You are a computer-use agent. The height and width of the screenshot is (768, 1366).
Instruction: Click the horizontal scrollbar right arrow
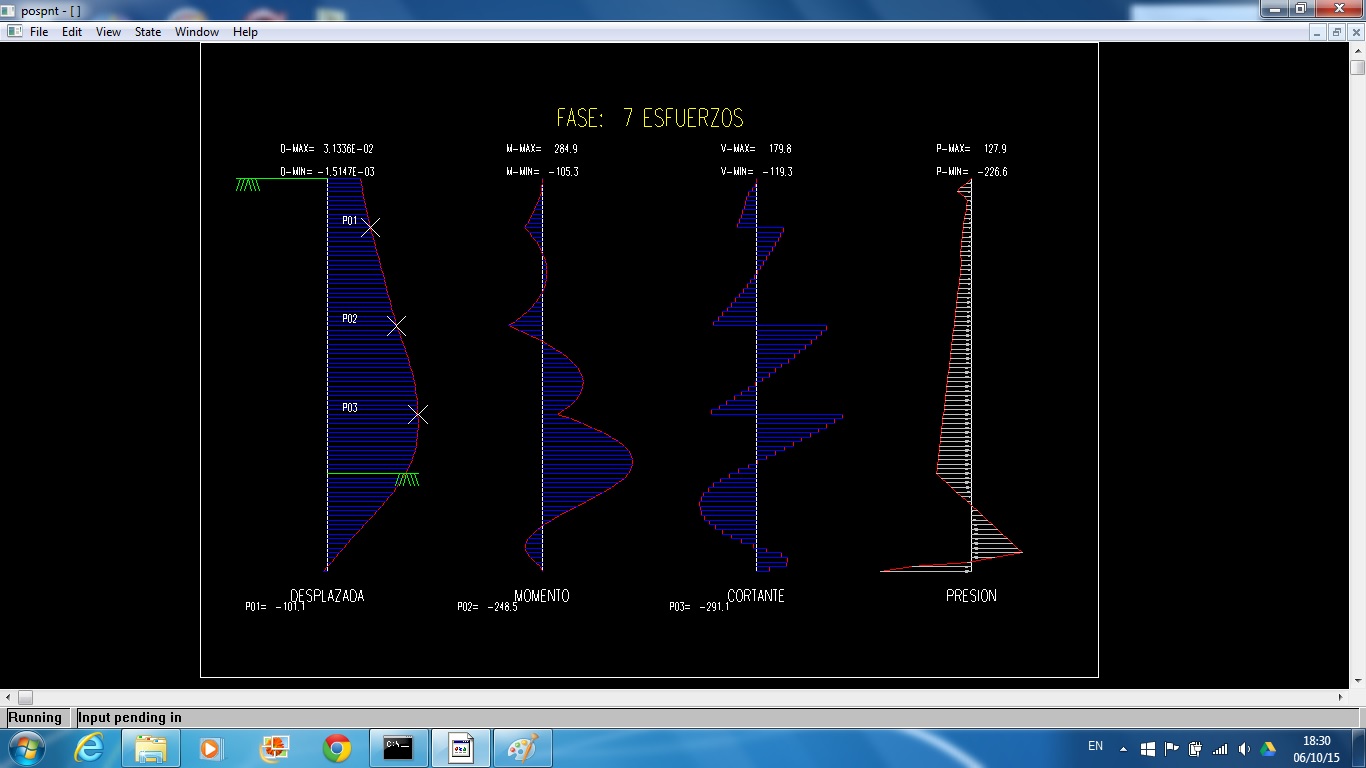click(x=1342, y=697)
